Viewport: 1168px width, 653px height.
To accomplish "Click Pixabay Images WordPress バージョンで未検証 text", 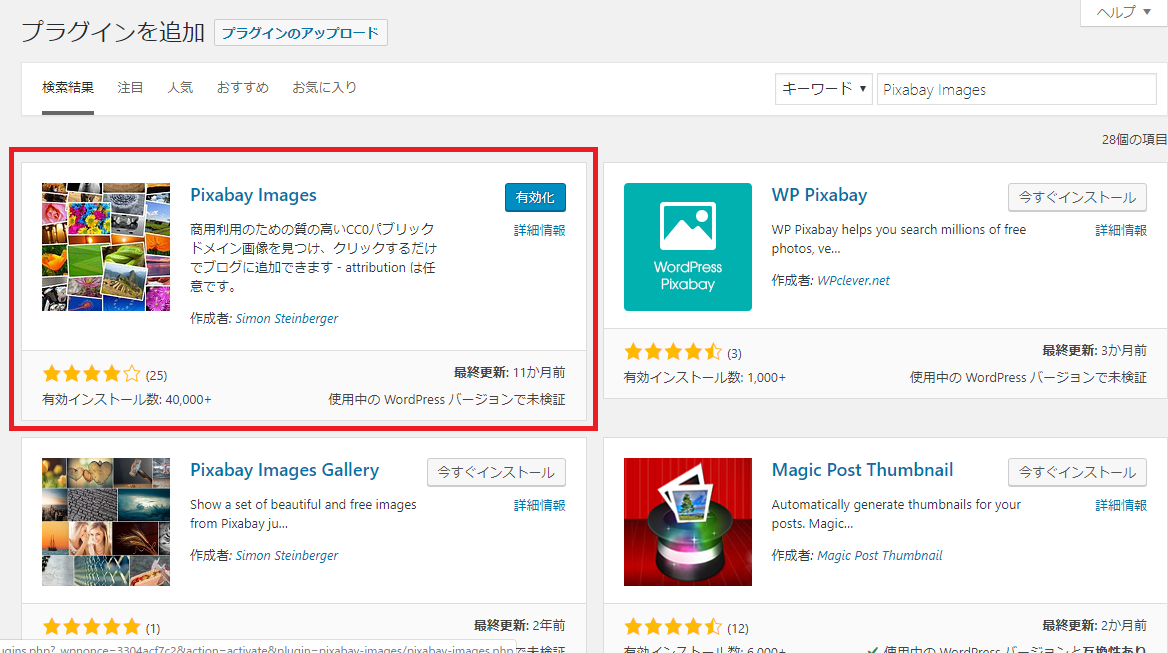I will tap(447, 400).
